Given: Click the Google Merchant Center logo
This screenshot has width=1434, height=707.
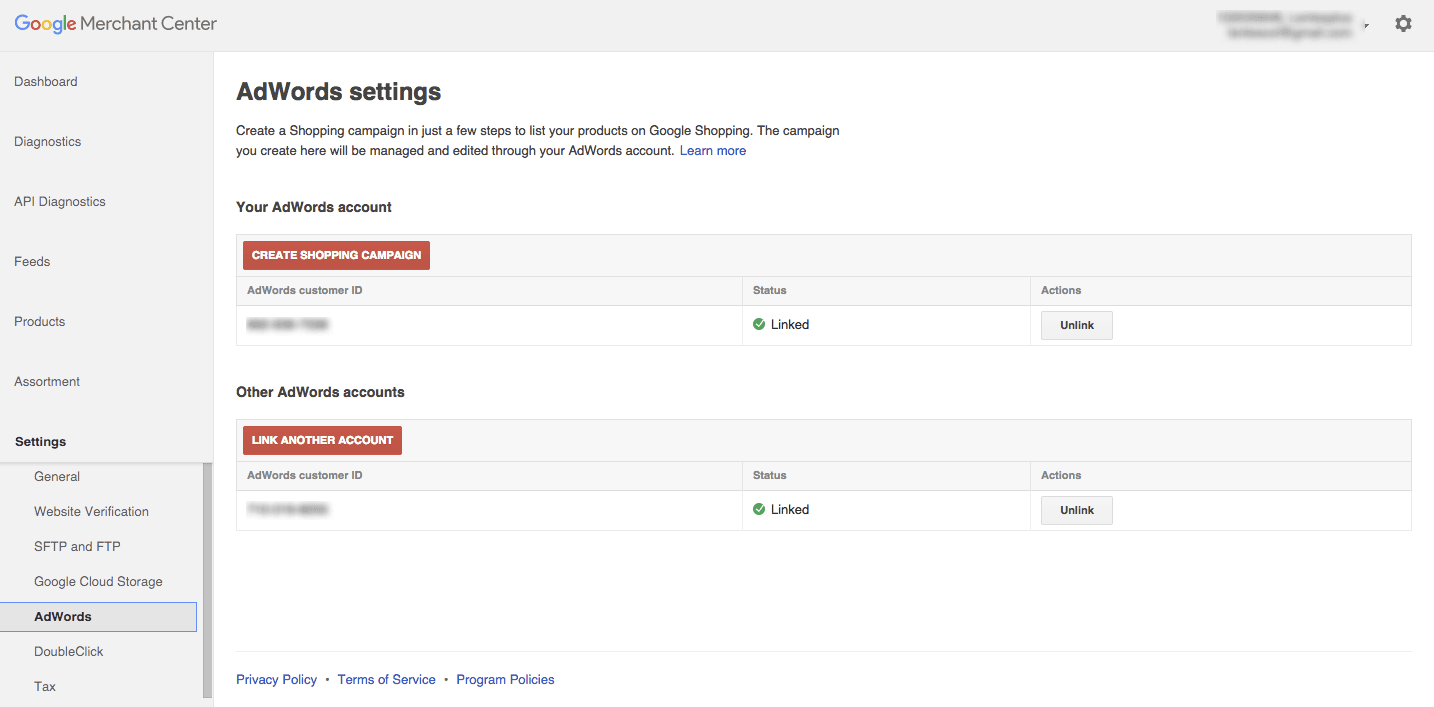Looking at the screenshot, I should [x=115, y=24].
